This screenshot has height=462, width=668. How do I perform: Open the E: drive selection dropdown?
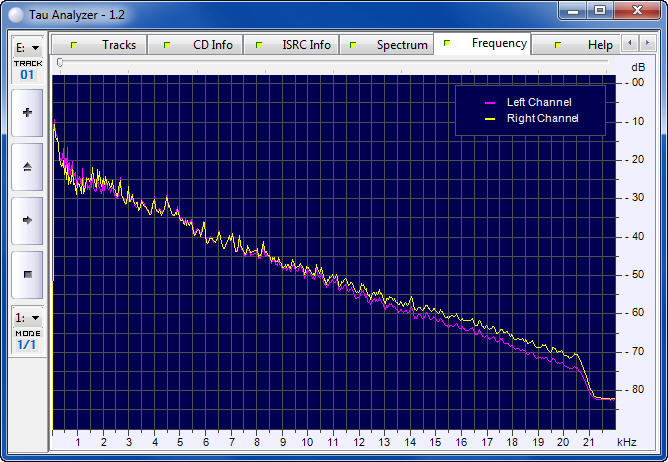[27, 47]
